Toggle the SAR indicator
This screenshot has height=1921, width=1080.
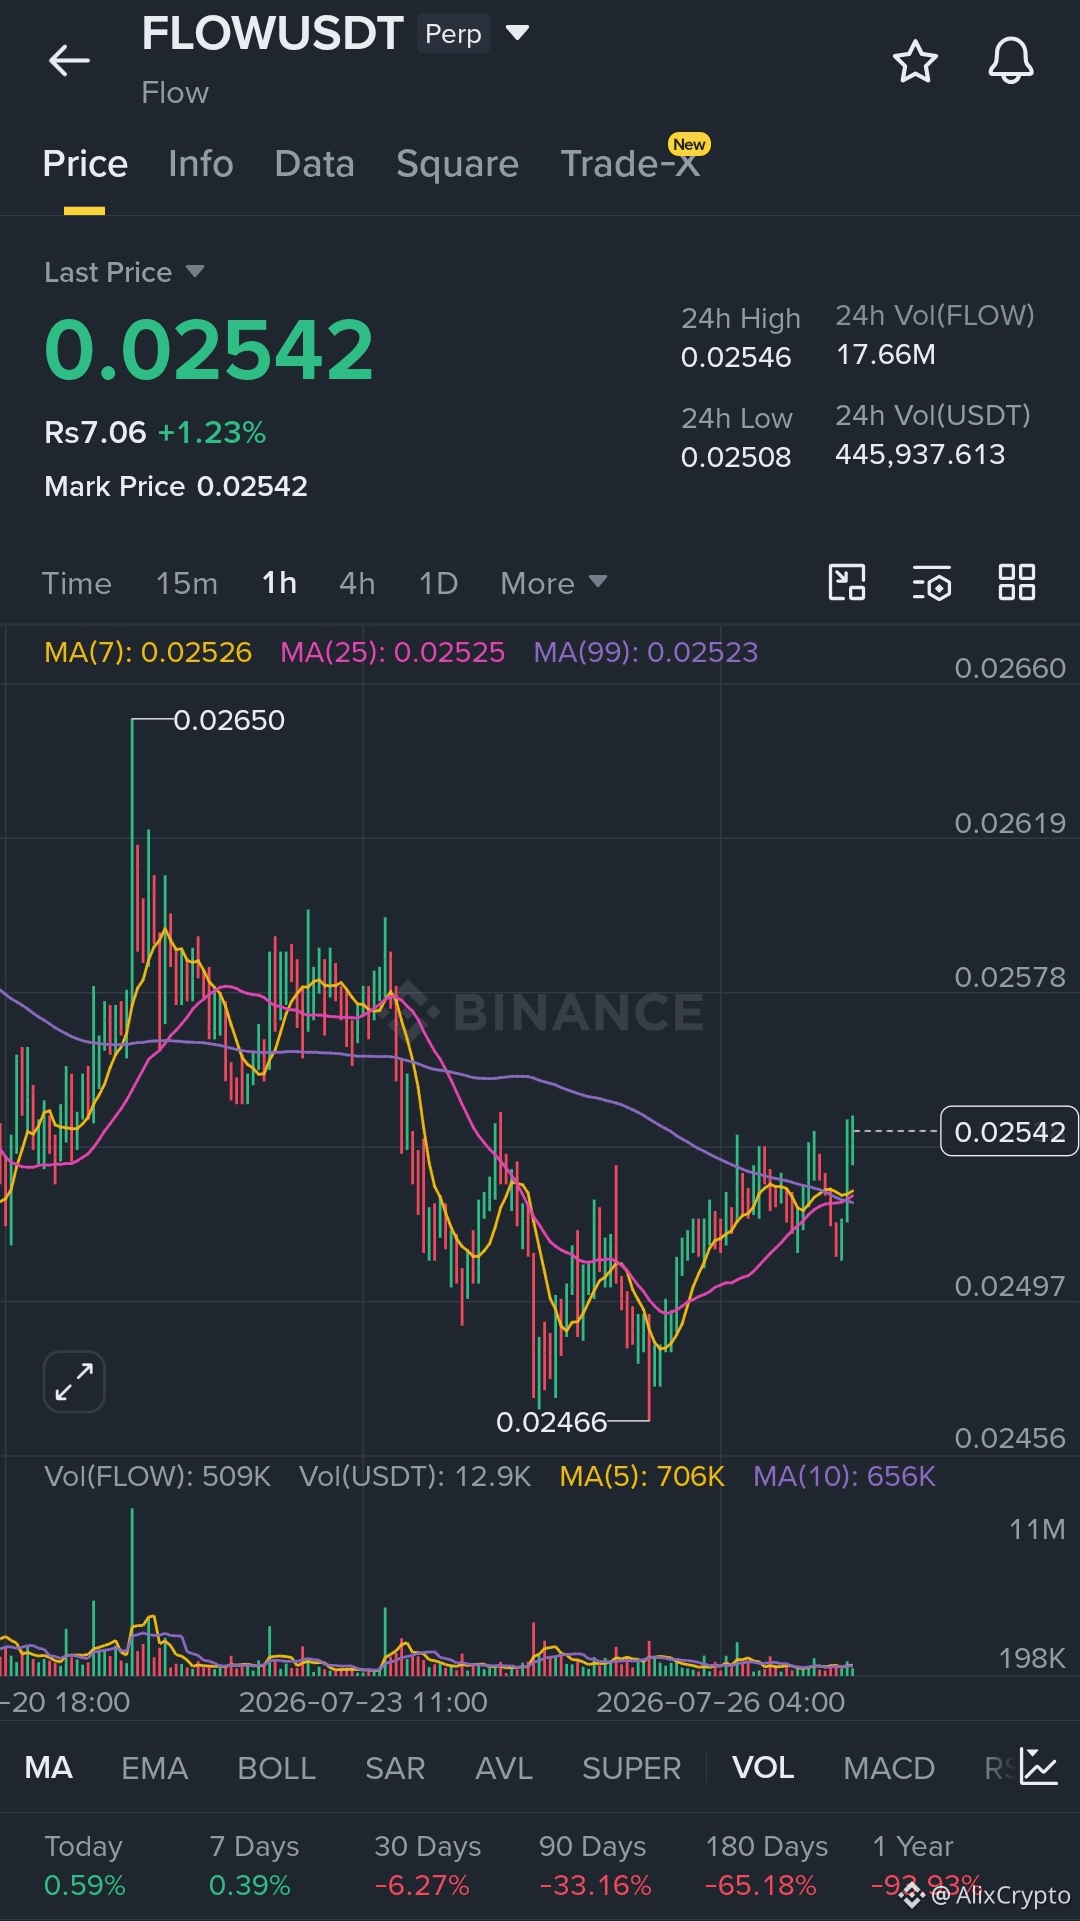click(x=395, y=1768)
